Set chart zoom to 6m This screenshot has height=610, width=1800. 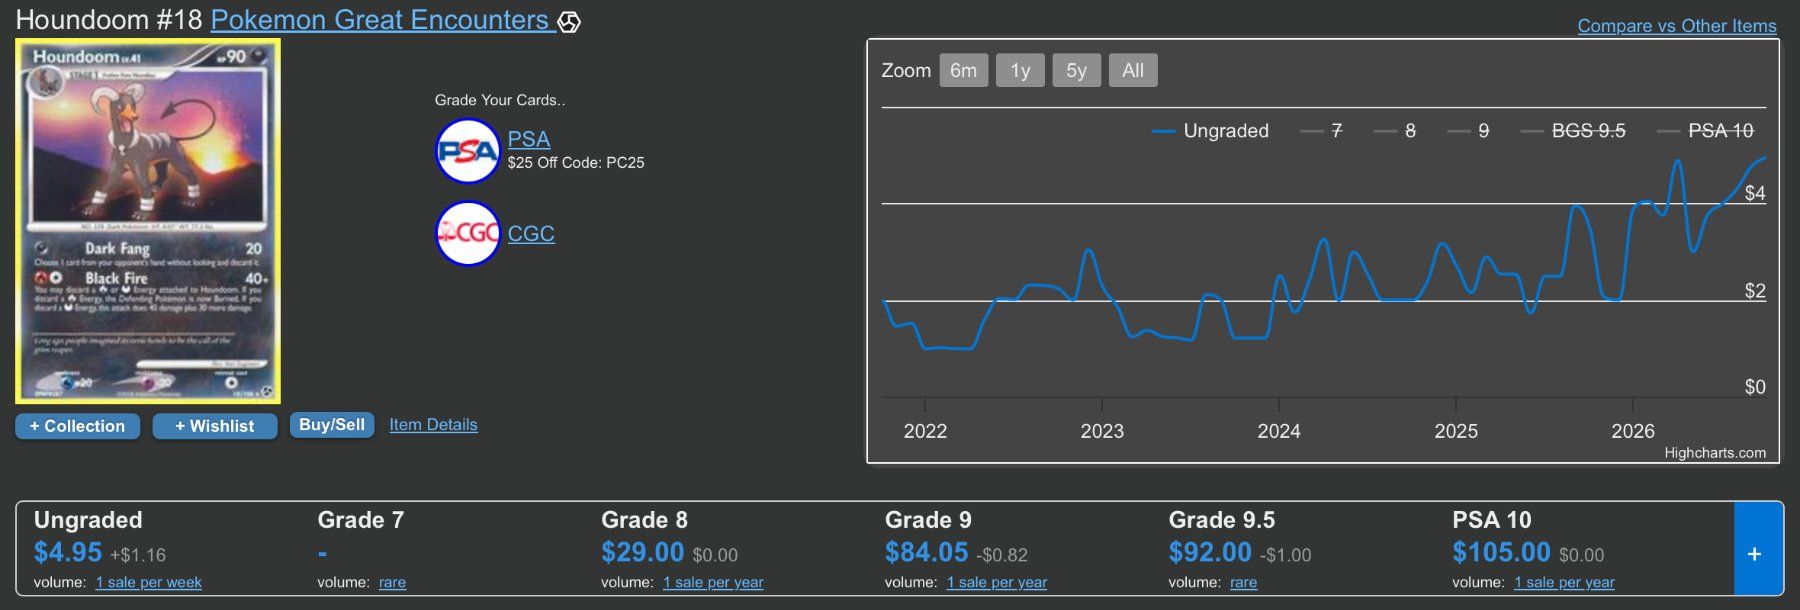(963, 70)
